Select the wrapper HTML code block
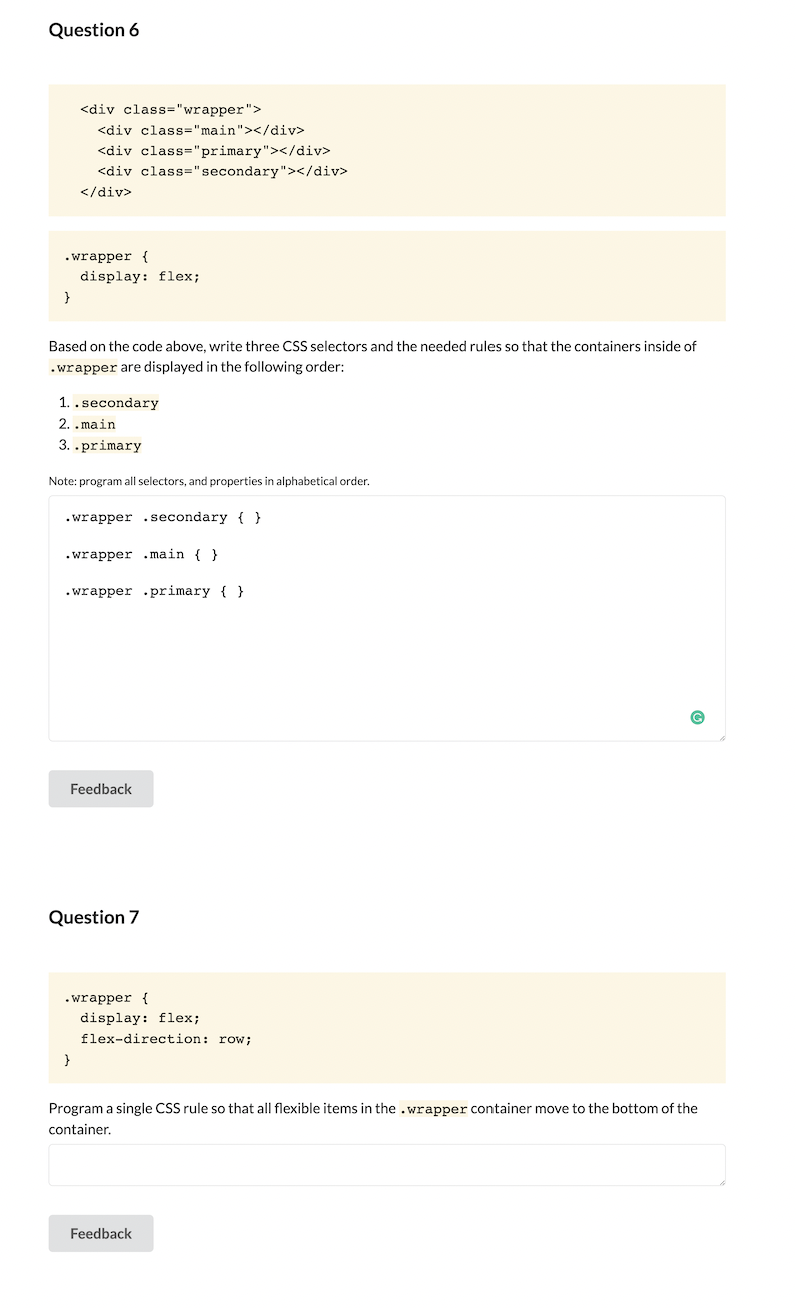796x1308 pixels. pos(387,150)
